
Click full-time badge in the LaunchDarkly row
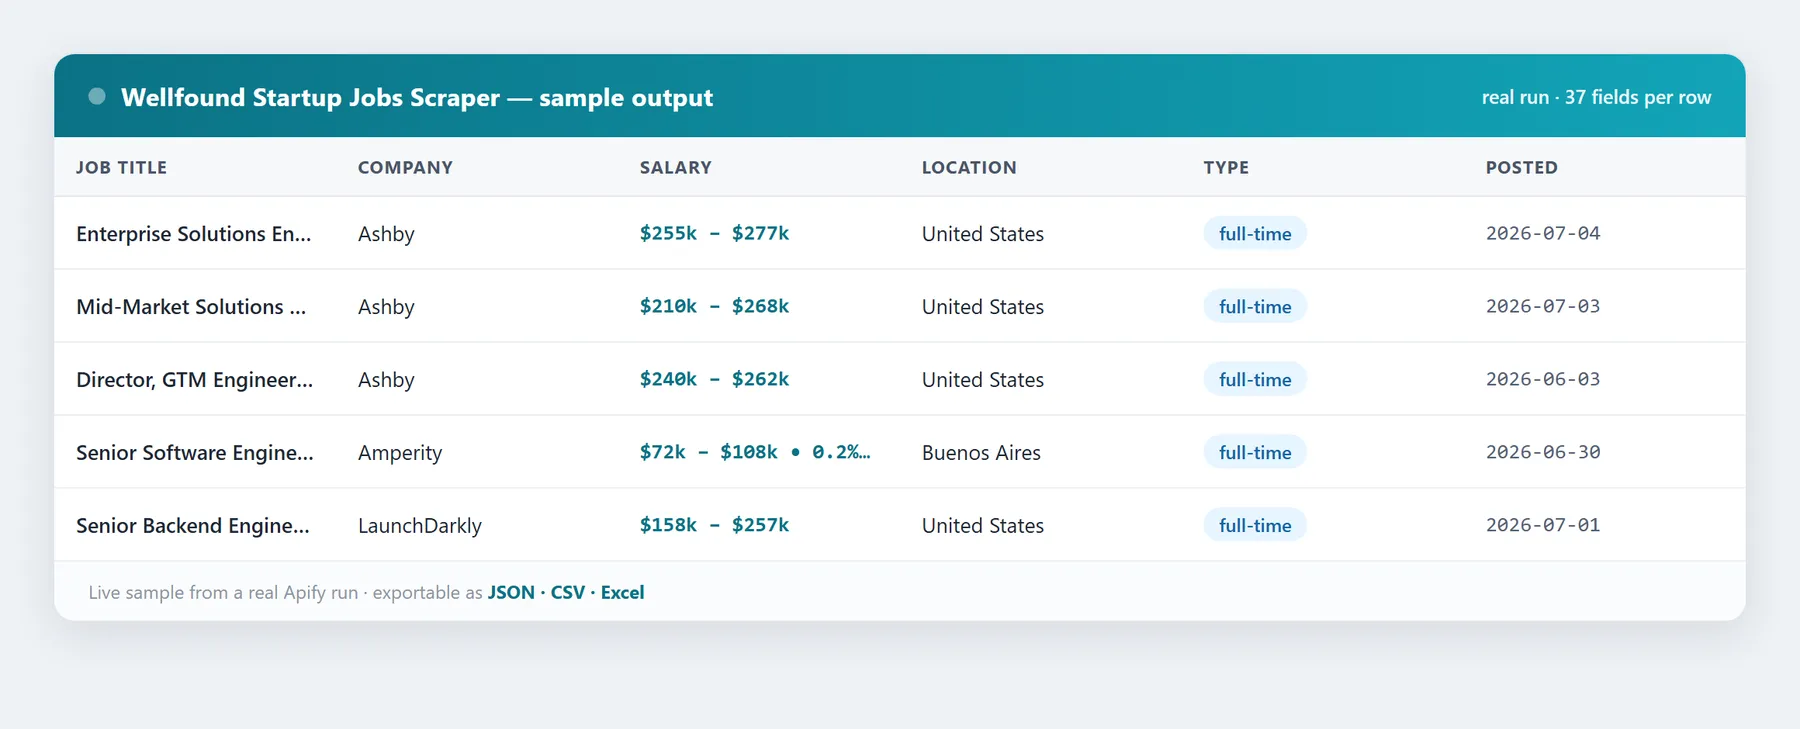click(x=1255, y=525)
